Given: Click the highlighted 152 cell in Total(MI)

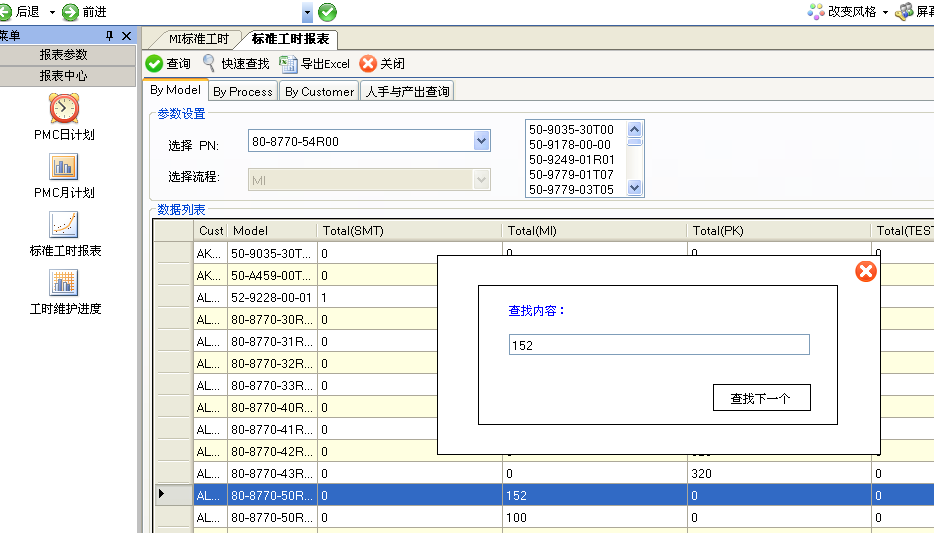Looking at the screenshot, I should [x=594, y=495].
